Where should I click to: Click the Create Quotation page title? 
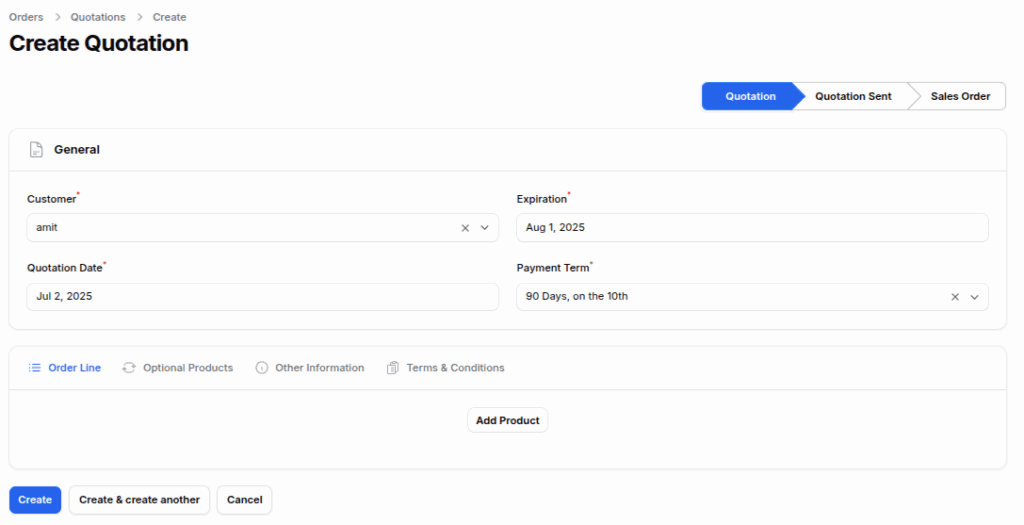point(99,44)
